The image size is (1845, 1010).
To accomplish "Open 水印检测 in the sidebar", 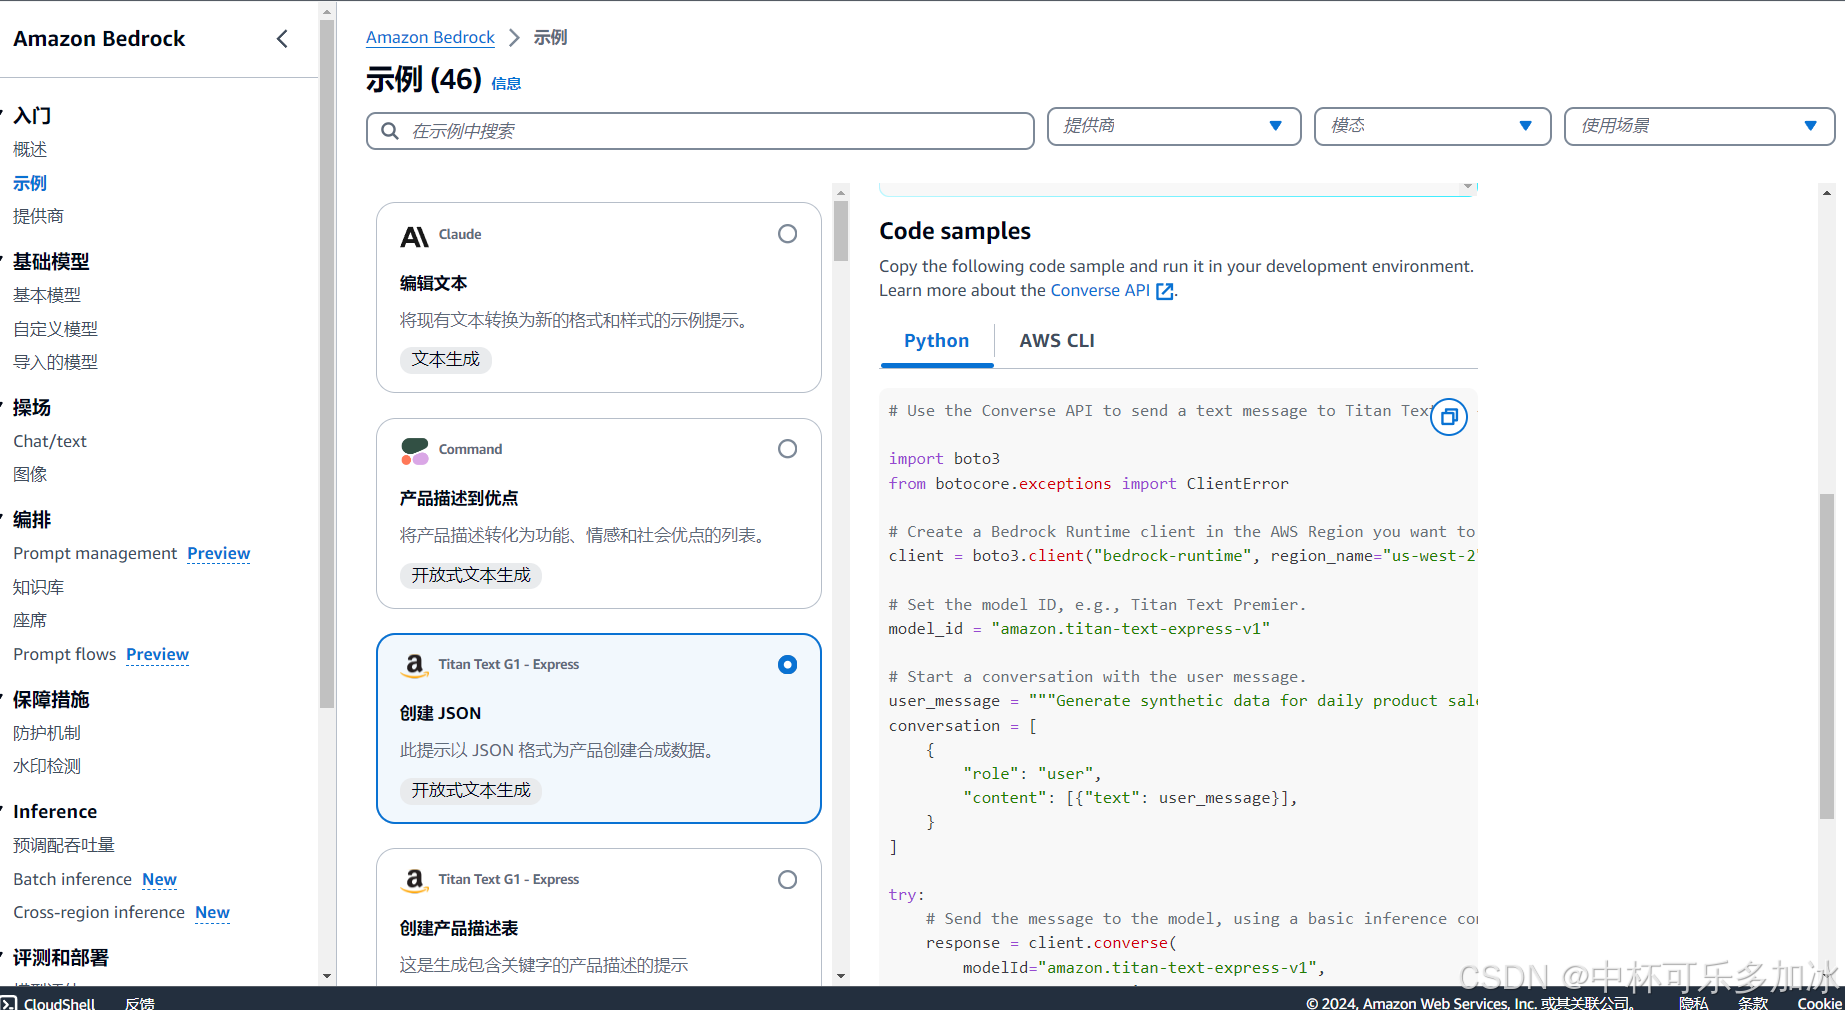I will point(47,766).
